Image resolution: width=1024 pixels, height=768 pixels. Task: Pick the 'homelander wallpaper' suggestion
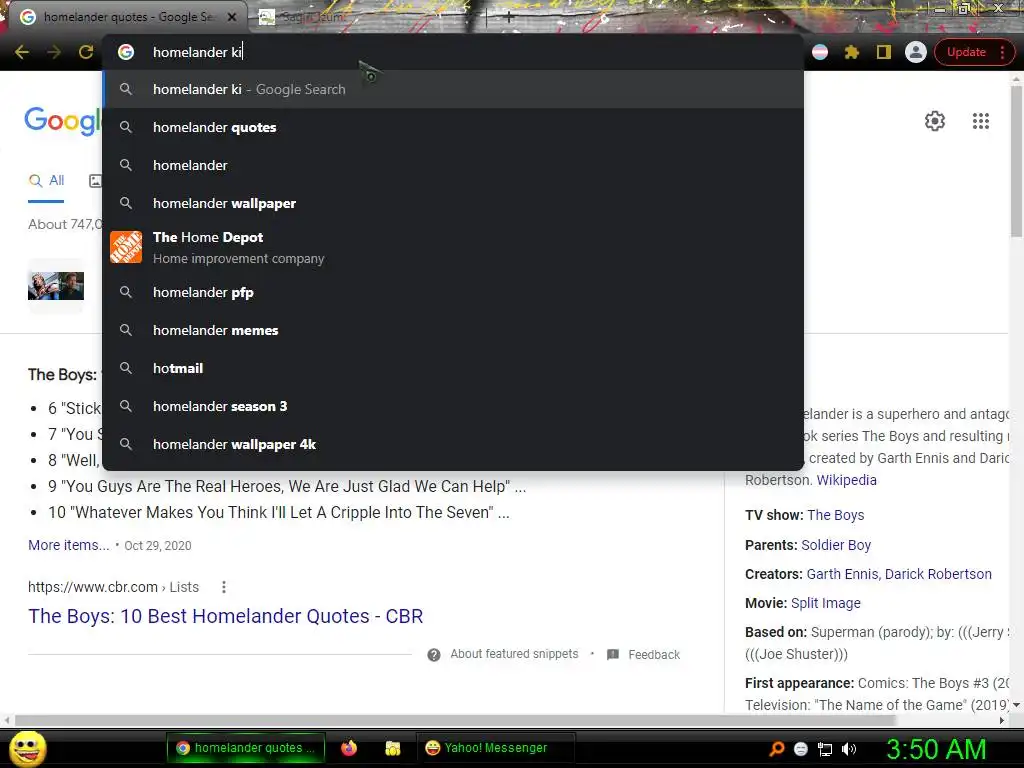point(453,203)
